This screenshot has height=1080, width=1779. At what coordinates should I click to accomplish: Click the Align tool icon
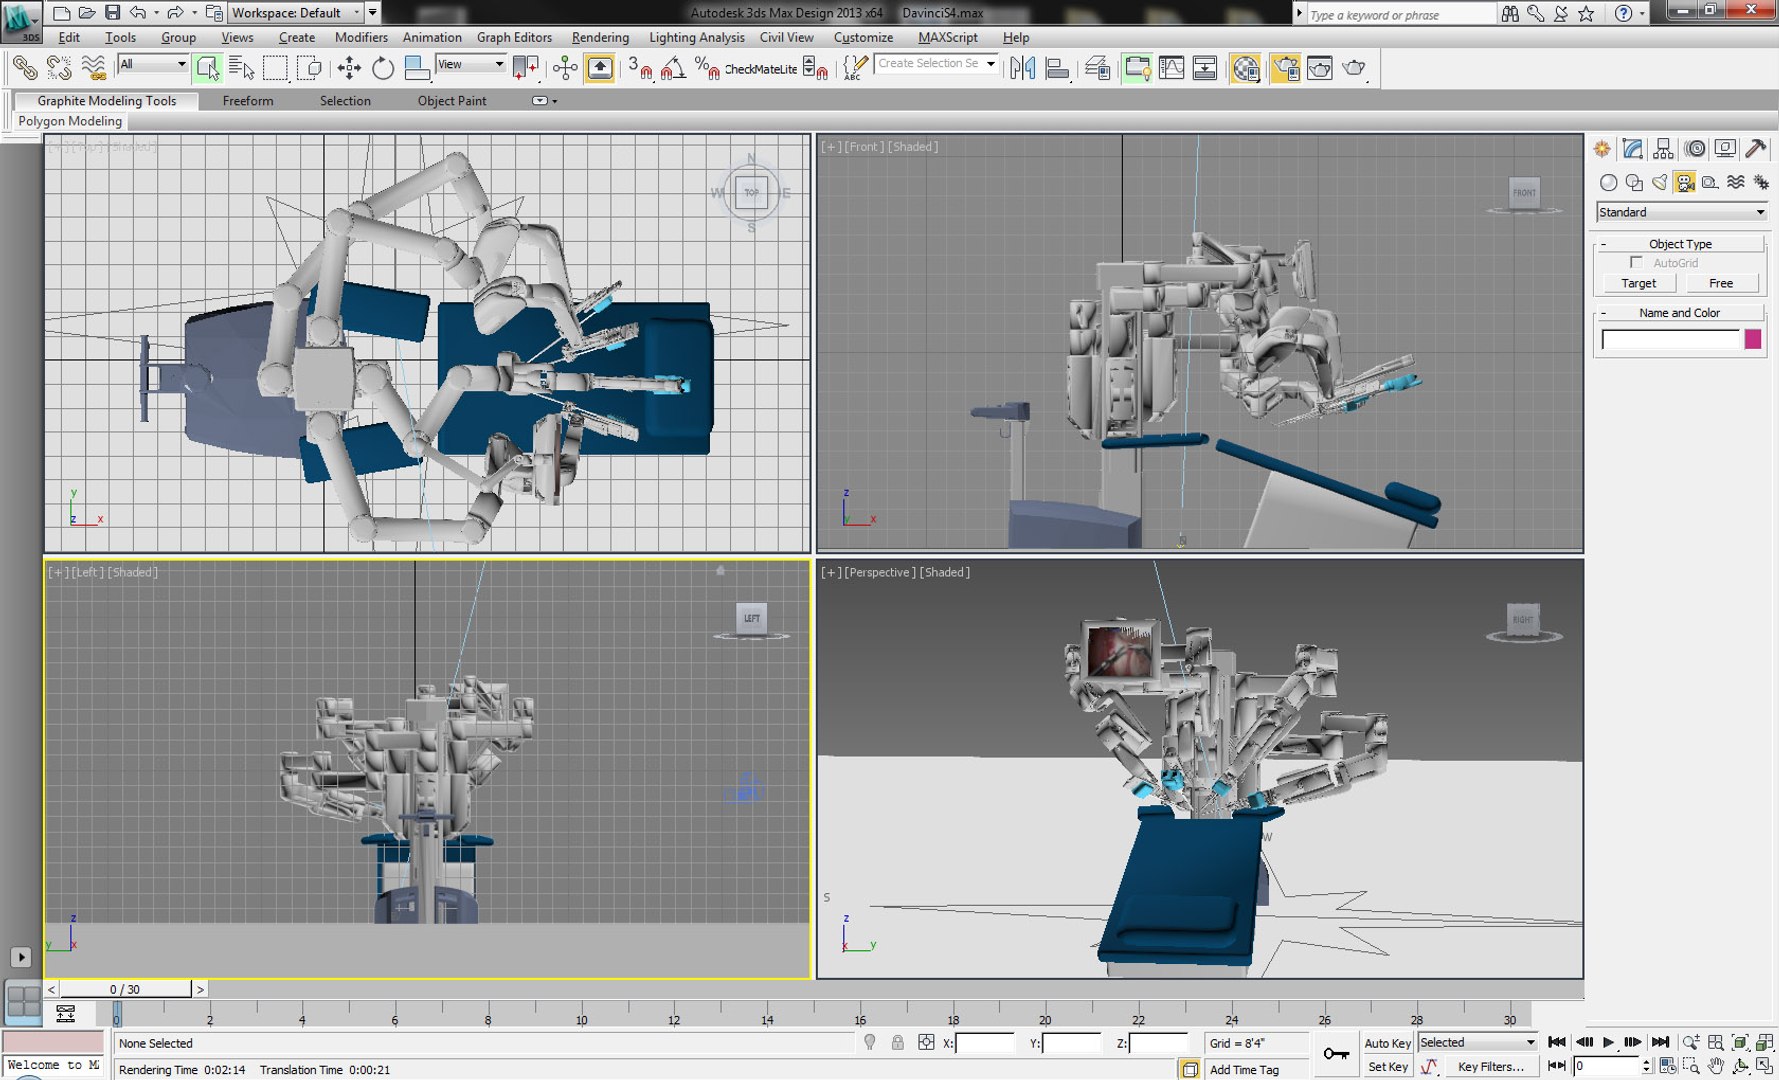(x=1057, y=68)
